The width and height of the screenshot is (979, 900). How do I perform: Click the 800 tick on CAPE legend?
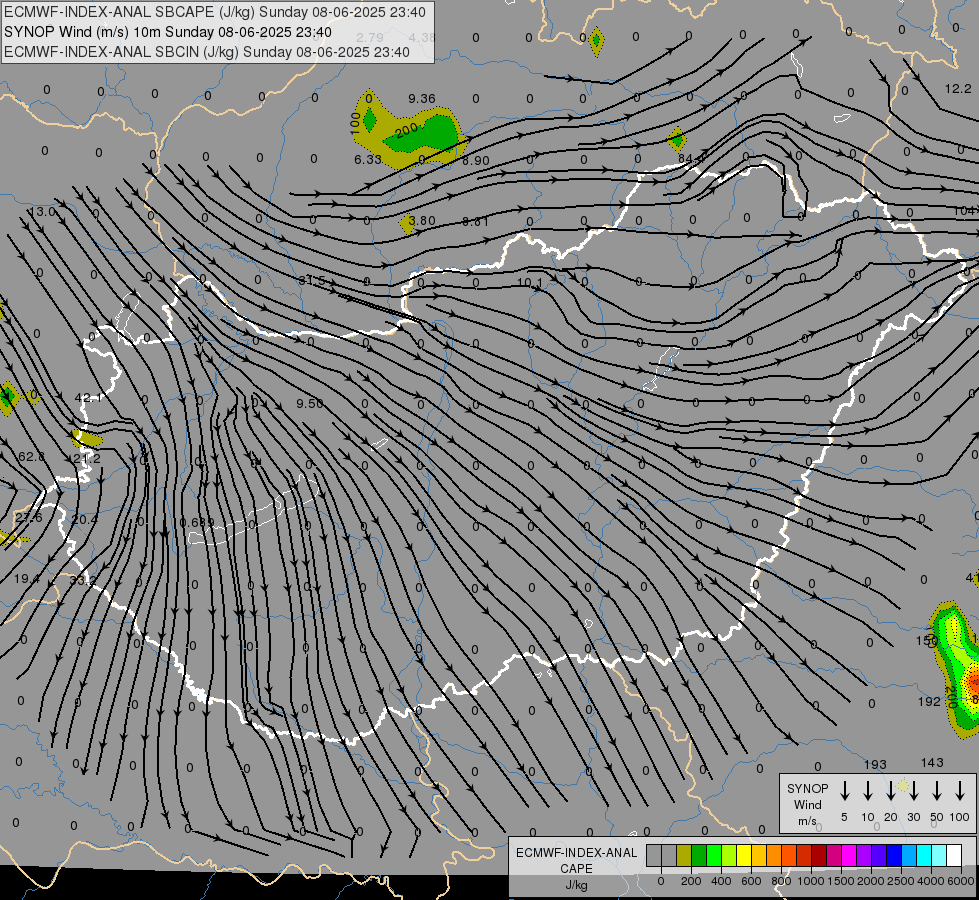781,881
